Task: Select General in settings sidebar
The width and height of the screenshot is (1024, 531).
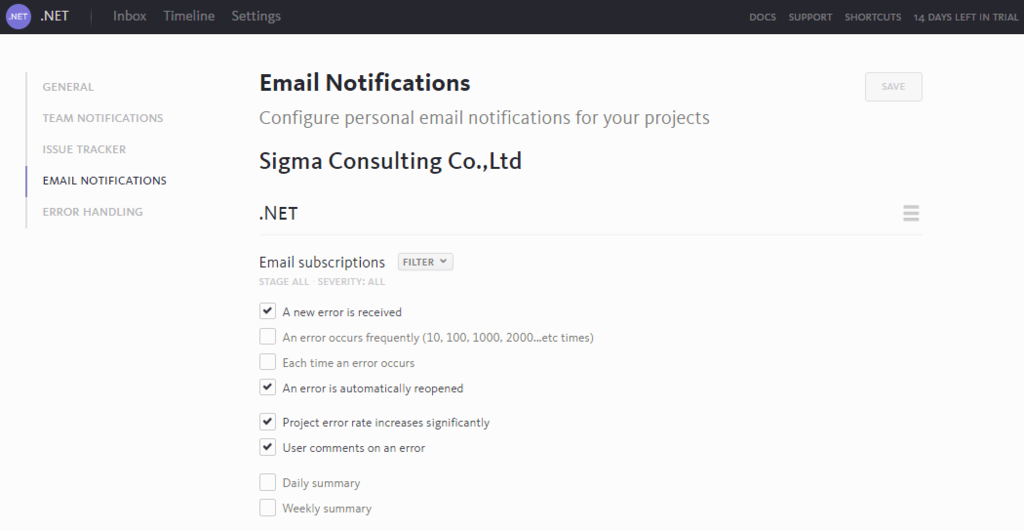Action: (68, 87)
